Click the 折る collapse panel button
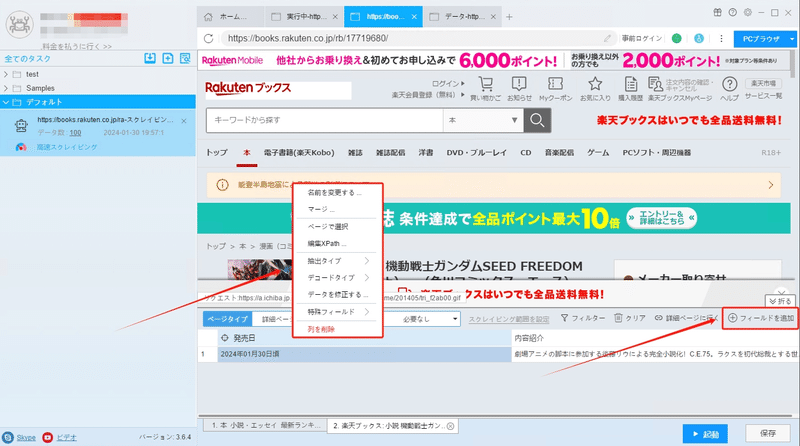This screenshot has height=446, width=800. click(x=780, y=302)
